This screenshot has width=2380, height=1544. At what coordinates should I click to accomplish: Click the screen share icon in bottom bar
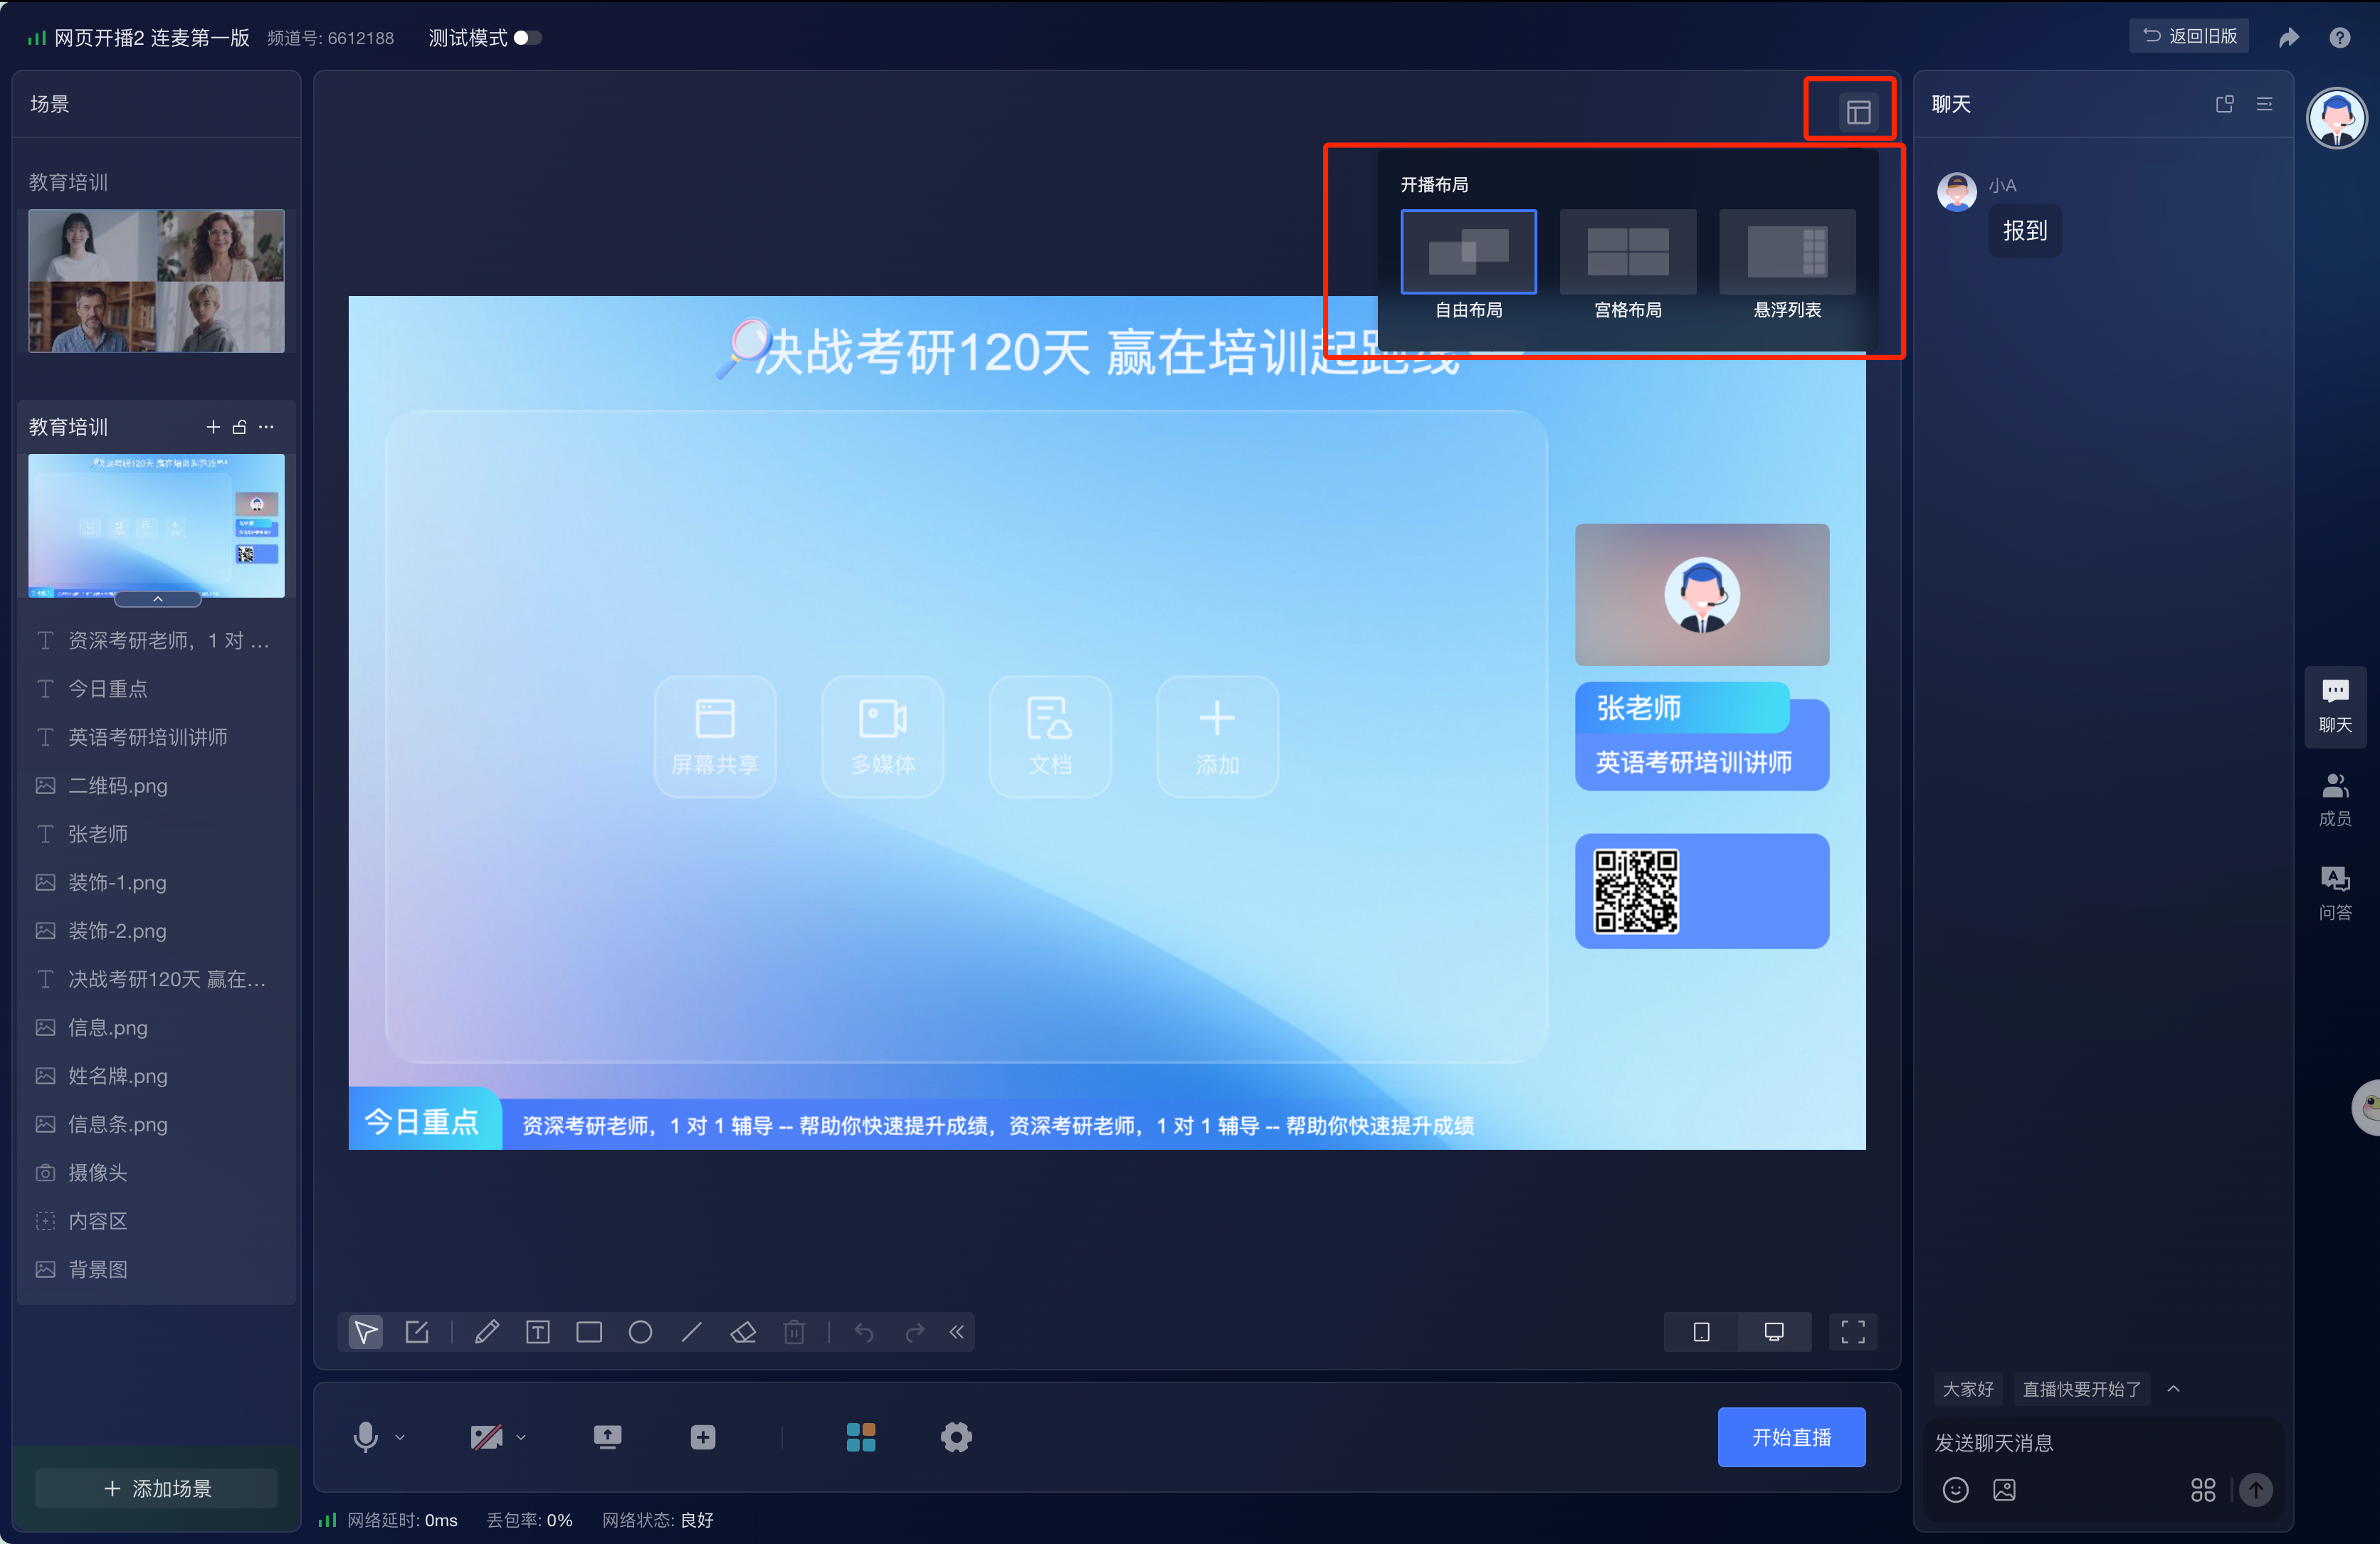pyautogui.click(x=607, y=1437)
